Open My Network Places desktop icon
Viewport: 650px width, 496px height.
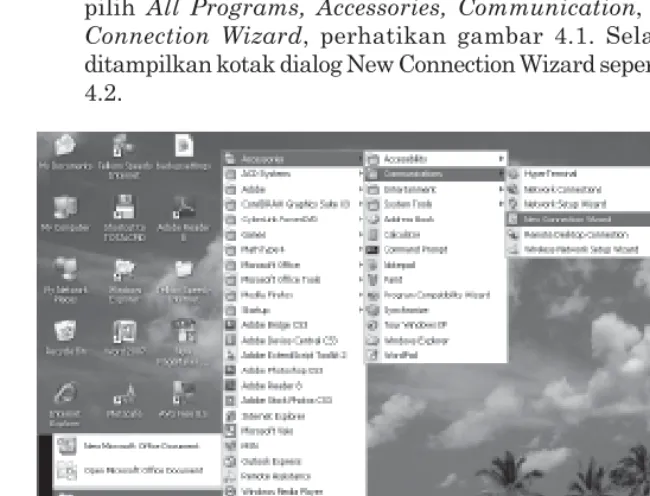point(65,279)
